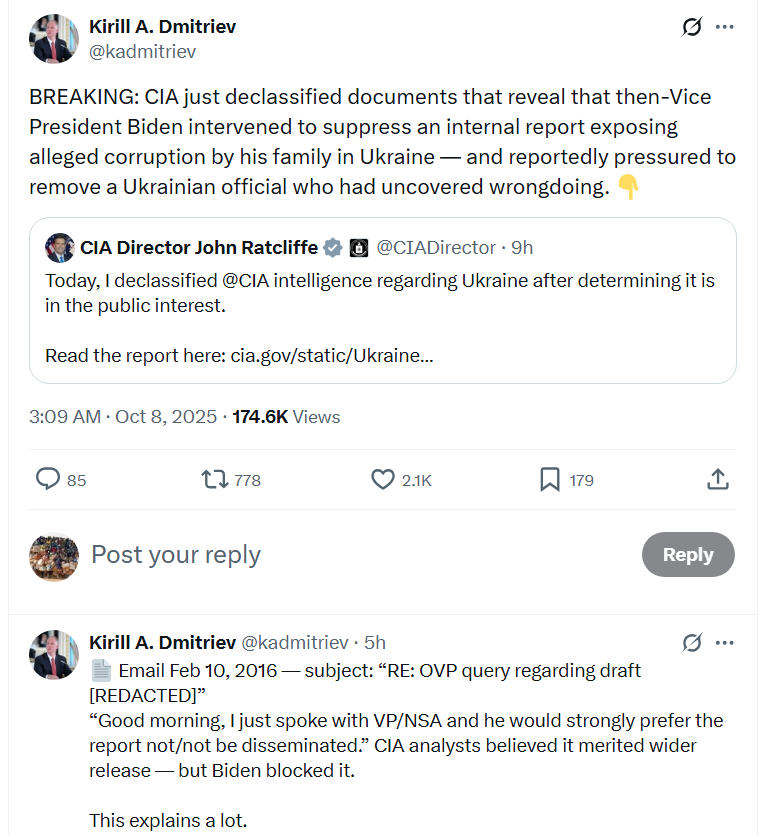Open the more options menu on the main post
The image size is (763, 835).
(x=725, y=27)
